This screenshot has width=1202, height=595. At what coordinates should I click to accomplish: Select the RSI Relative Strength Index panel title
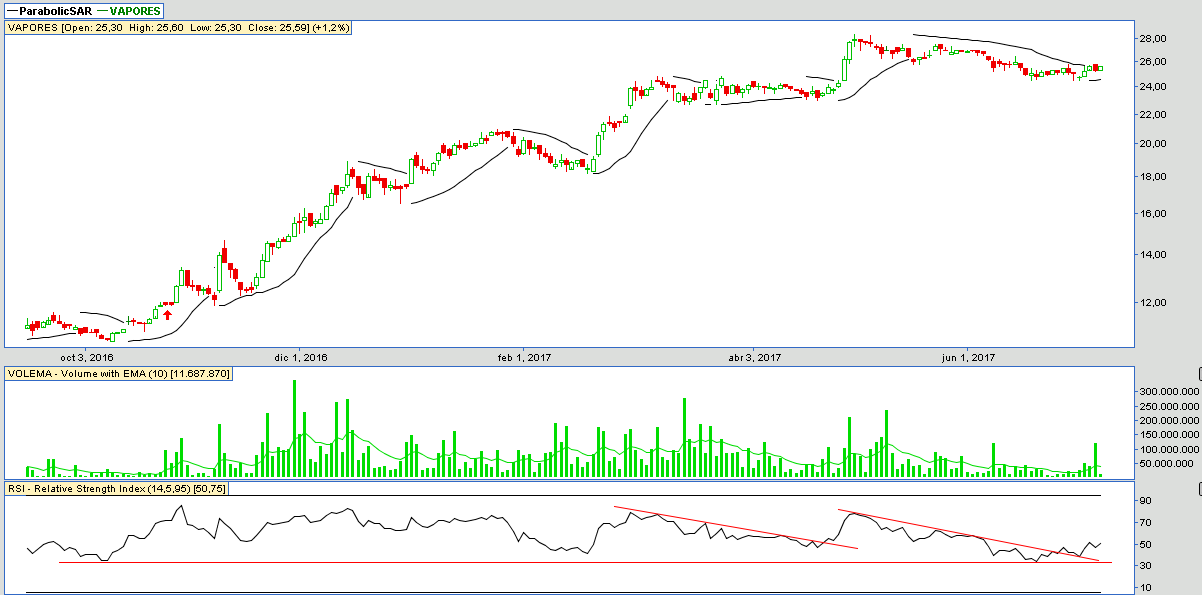(117, 488)
